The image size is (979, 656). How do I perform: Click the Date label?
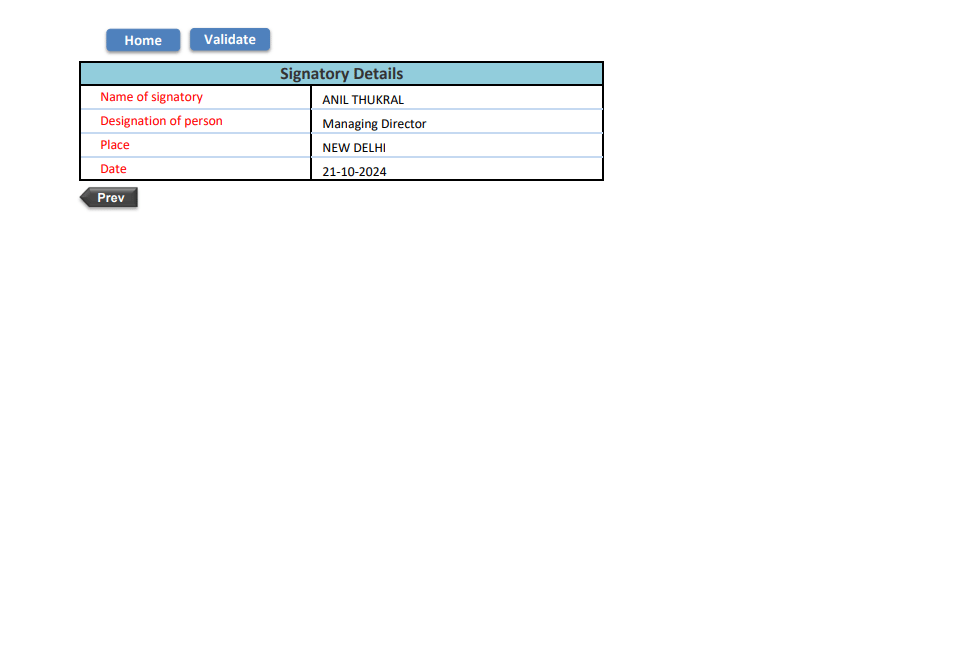[x=113, y=169]
